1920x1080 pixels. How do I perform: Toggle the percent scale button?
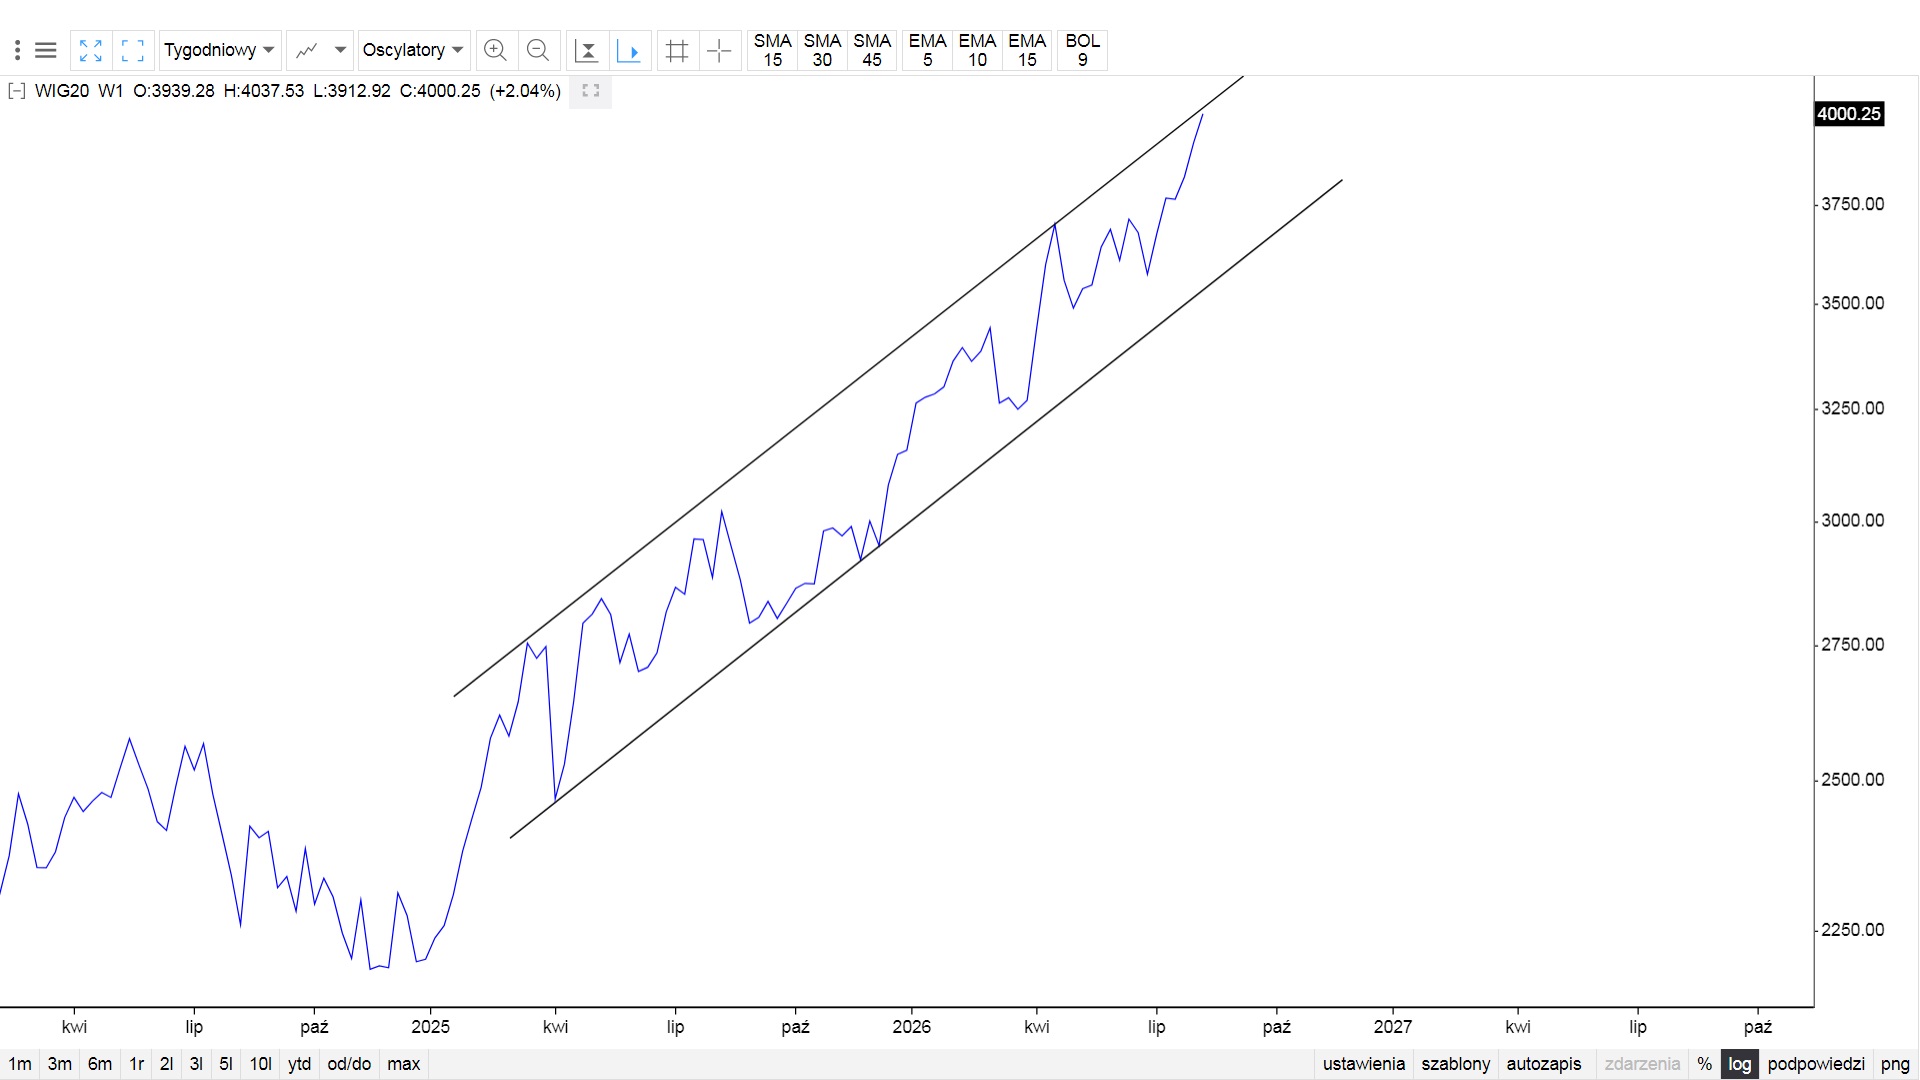[1705, 1064]
